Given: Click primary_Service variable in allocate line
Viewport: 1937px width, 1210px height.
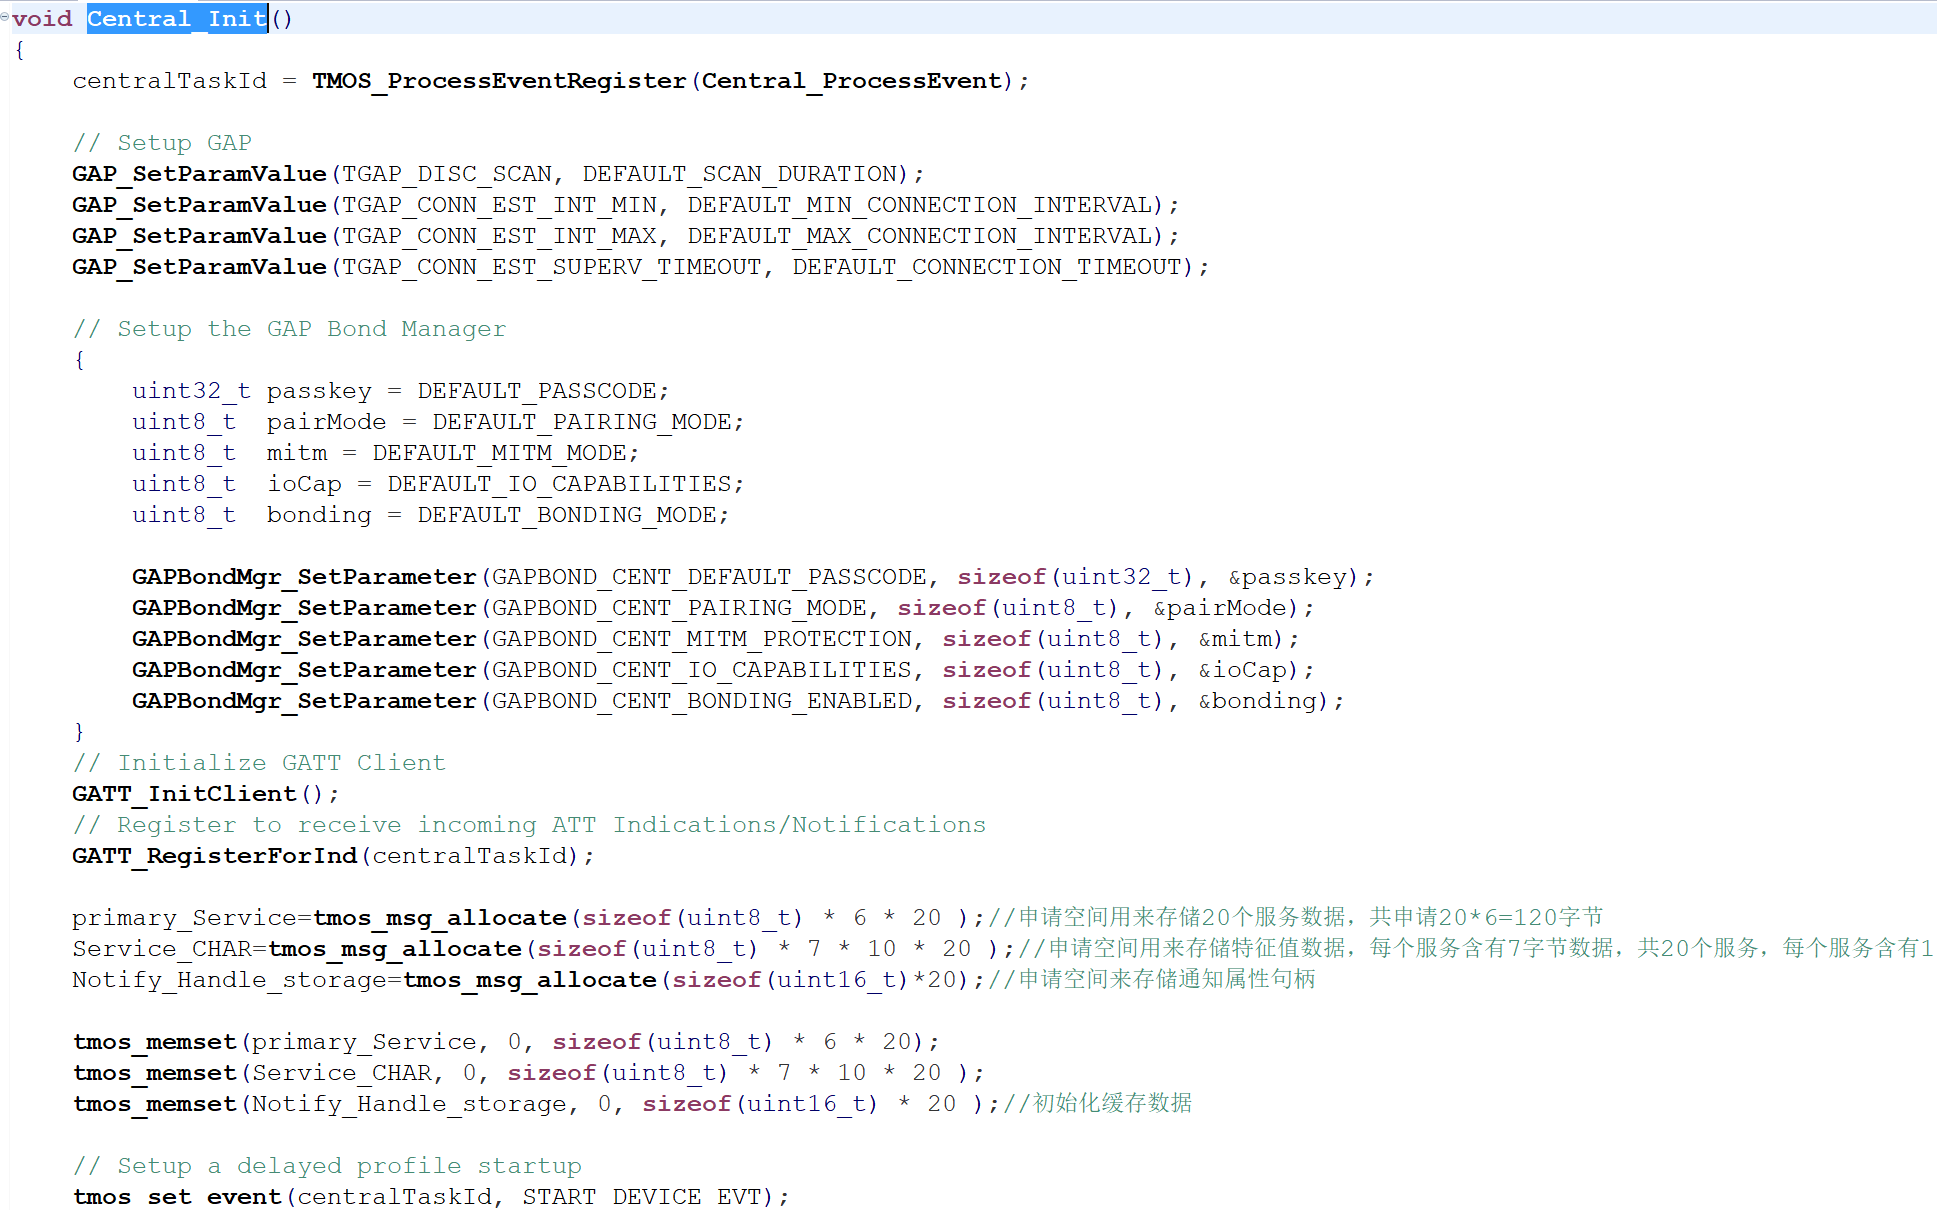Looking at the screenshot, I should 184,918.
